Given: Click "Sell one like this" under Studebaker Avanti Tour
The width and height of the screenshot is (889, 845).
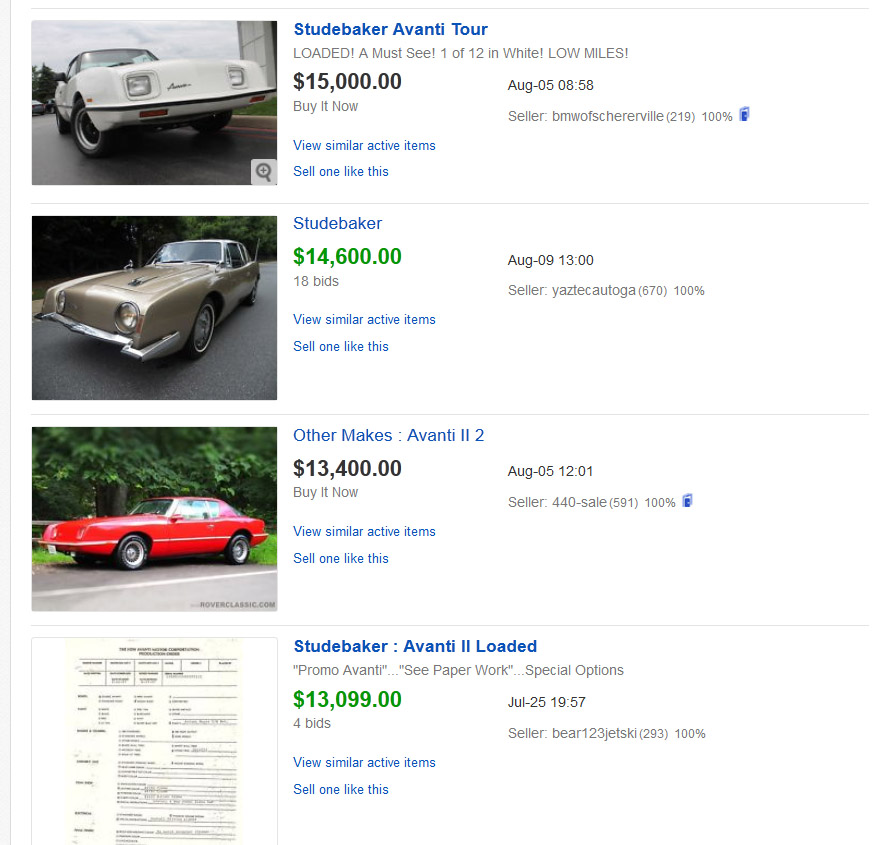Looking at the screenshot, I should (340, 171).
